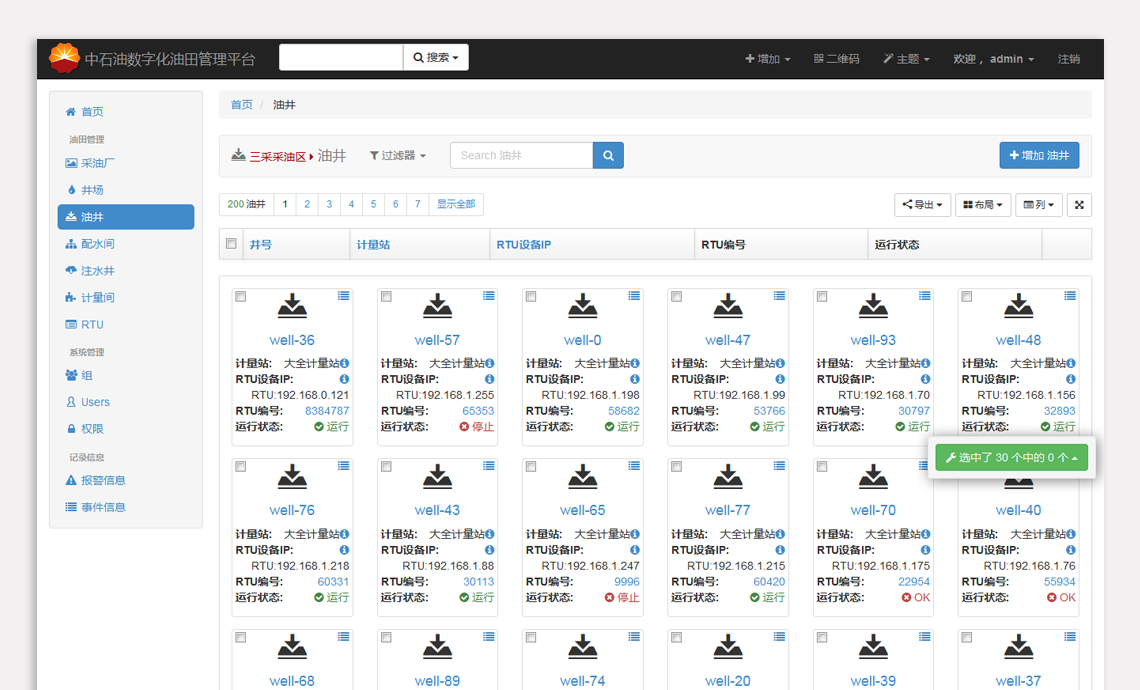Click the 增加 油井 button
The width and height of the screenshot is (1140, 690).
coord(1039,155)
